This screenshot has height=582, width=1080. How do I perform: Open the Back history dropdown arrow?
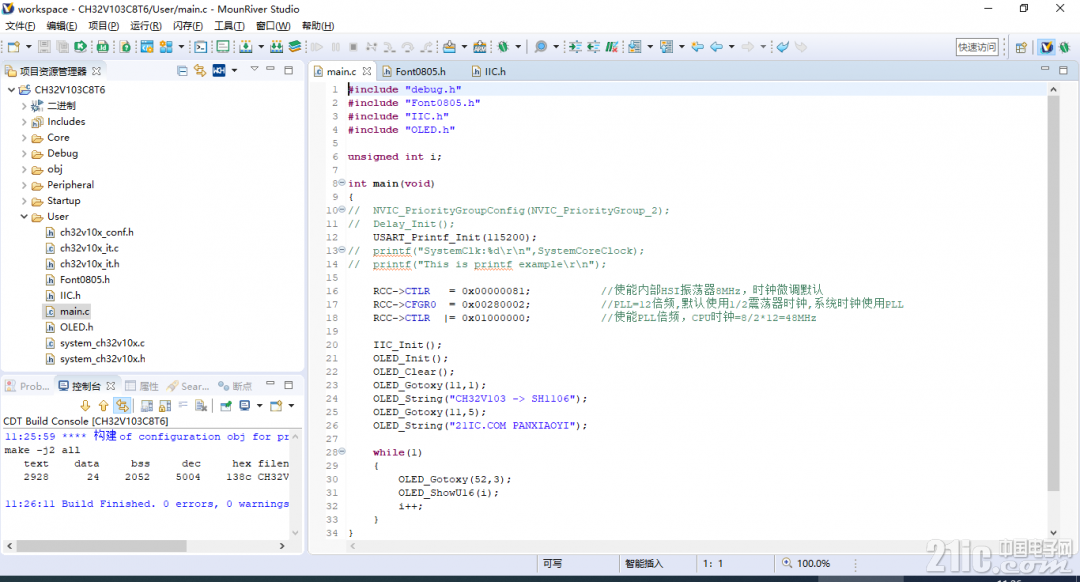click(x=731, y=47)
